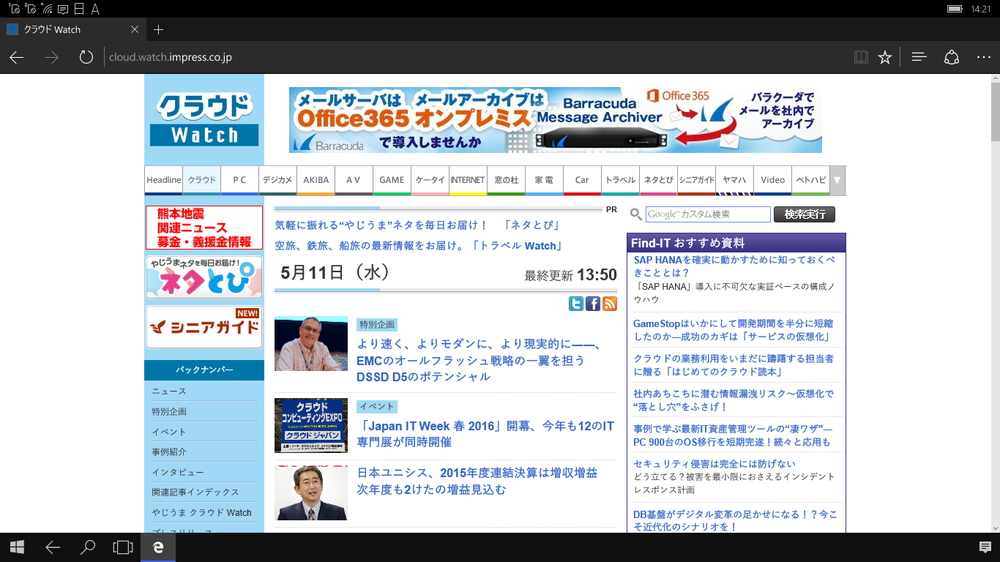
Task: Select Edge icon on taskbar
Action: [x=158, y=547]
